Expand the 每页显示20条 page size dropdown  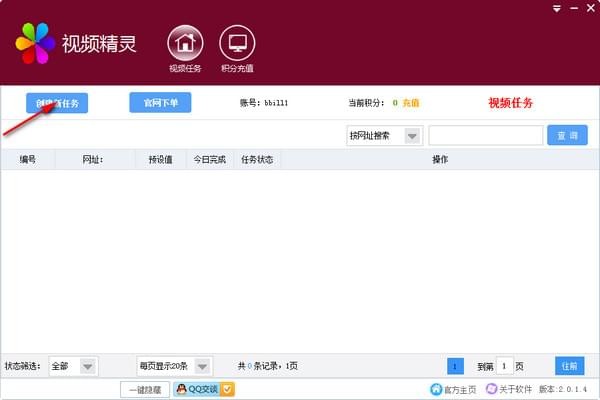click(203, 367)
